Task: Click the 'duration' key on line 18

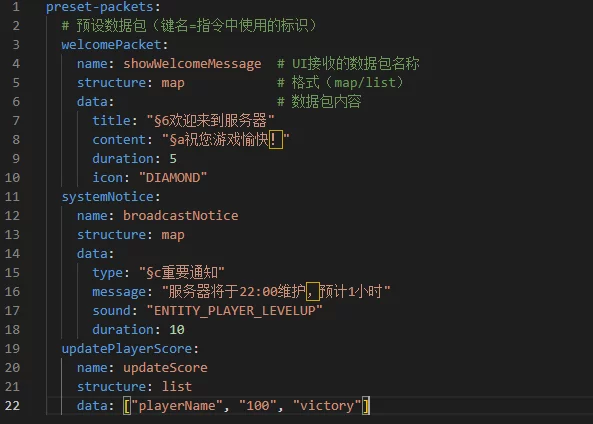Action: coord(123,329)
